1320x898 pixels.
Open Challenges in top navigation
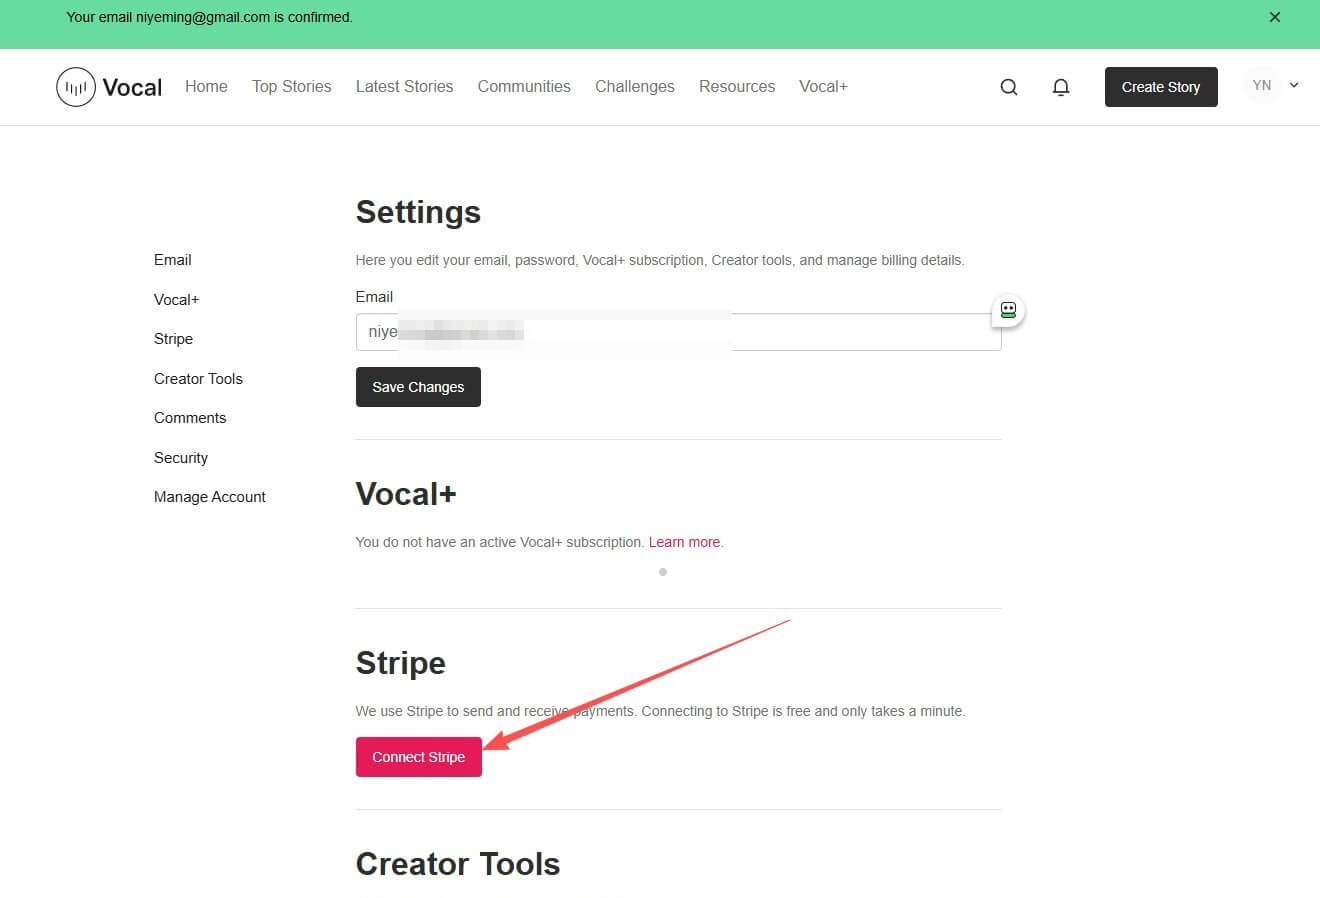click(x=635, y=87)
